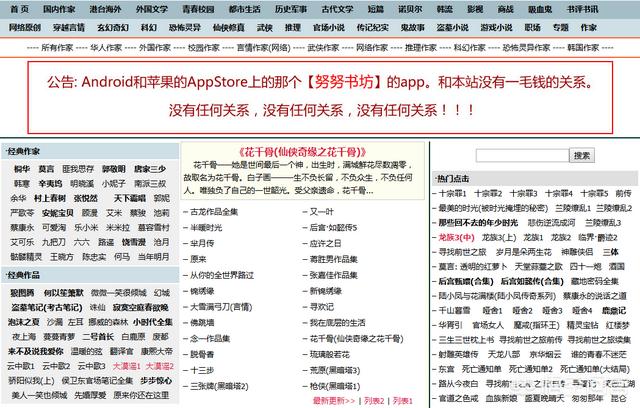Open 三张牌(黑暗塔2)
The height and width of the screenshot is (408, 640).
pyautogui.click(x=219, y=386)
